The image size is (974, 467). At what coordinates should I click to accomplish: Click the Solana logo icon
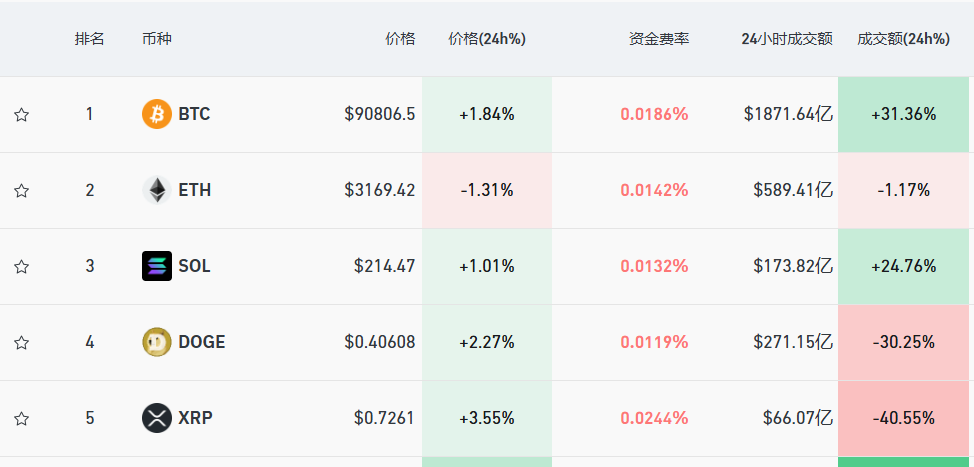point(157,266)
